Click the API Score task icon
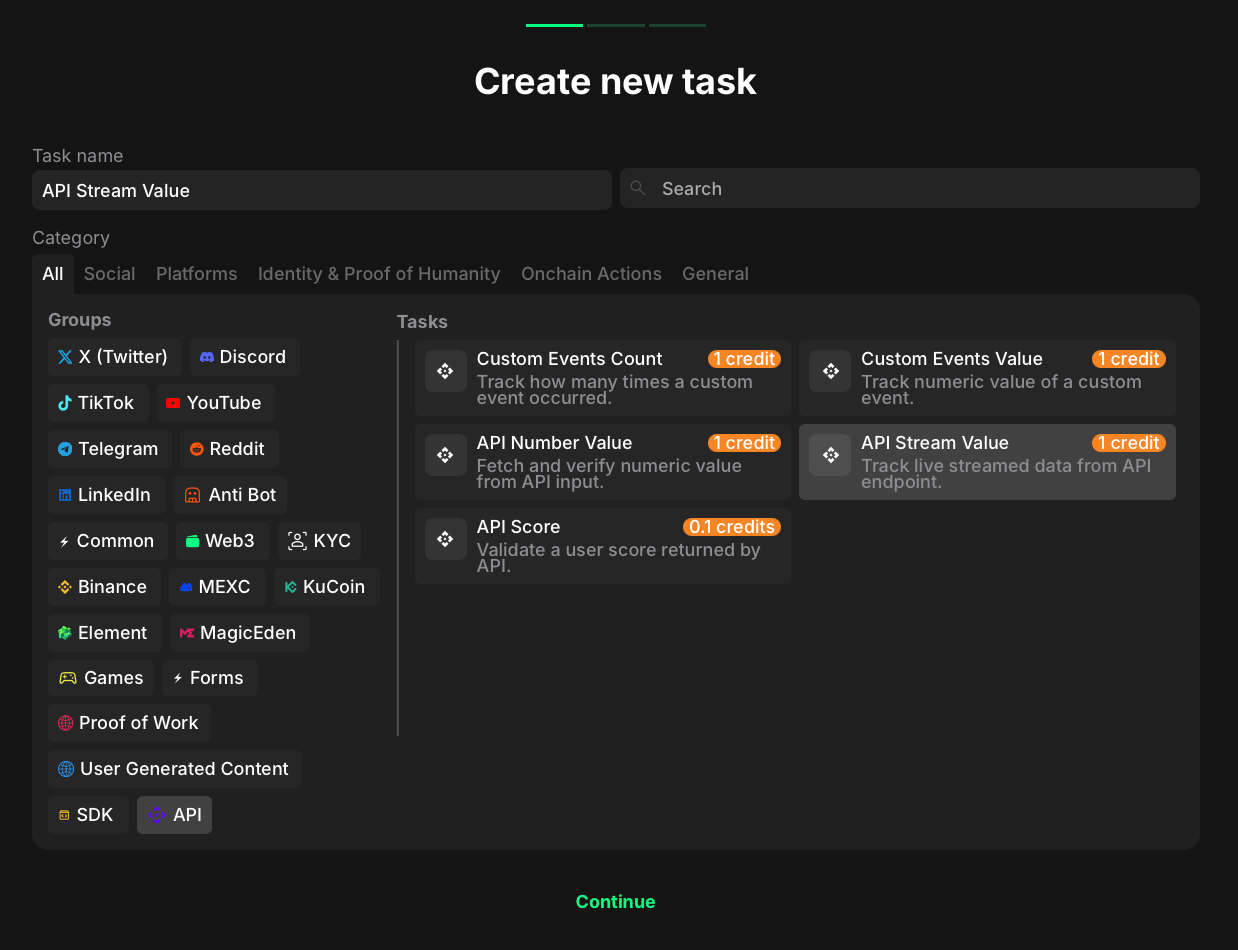Image resolution: width=1238 pixels, height=950 pixels. pyautogui.click(x=446, y=539)
